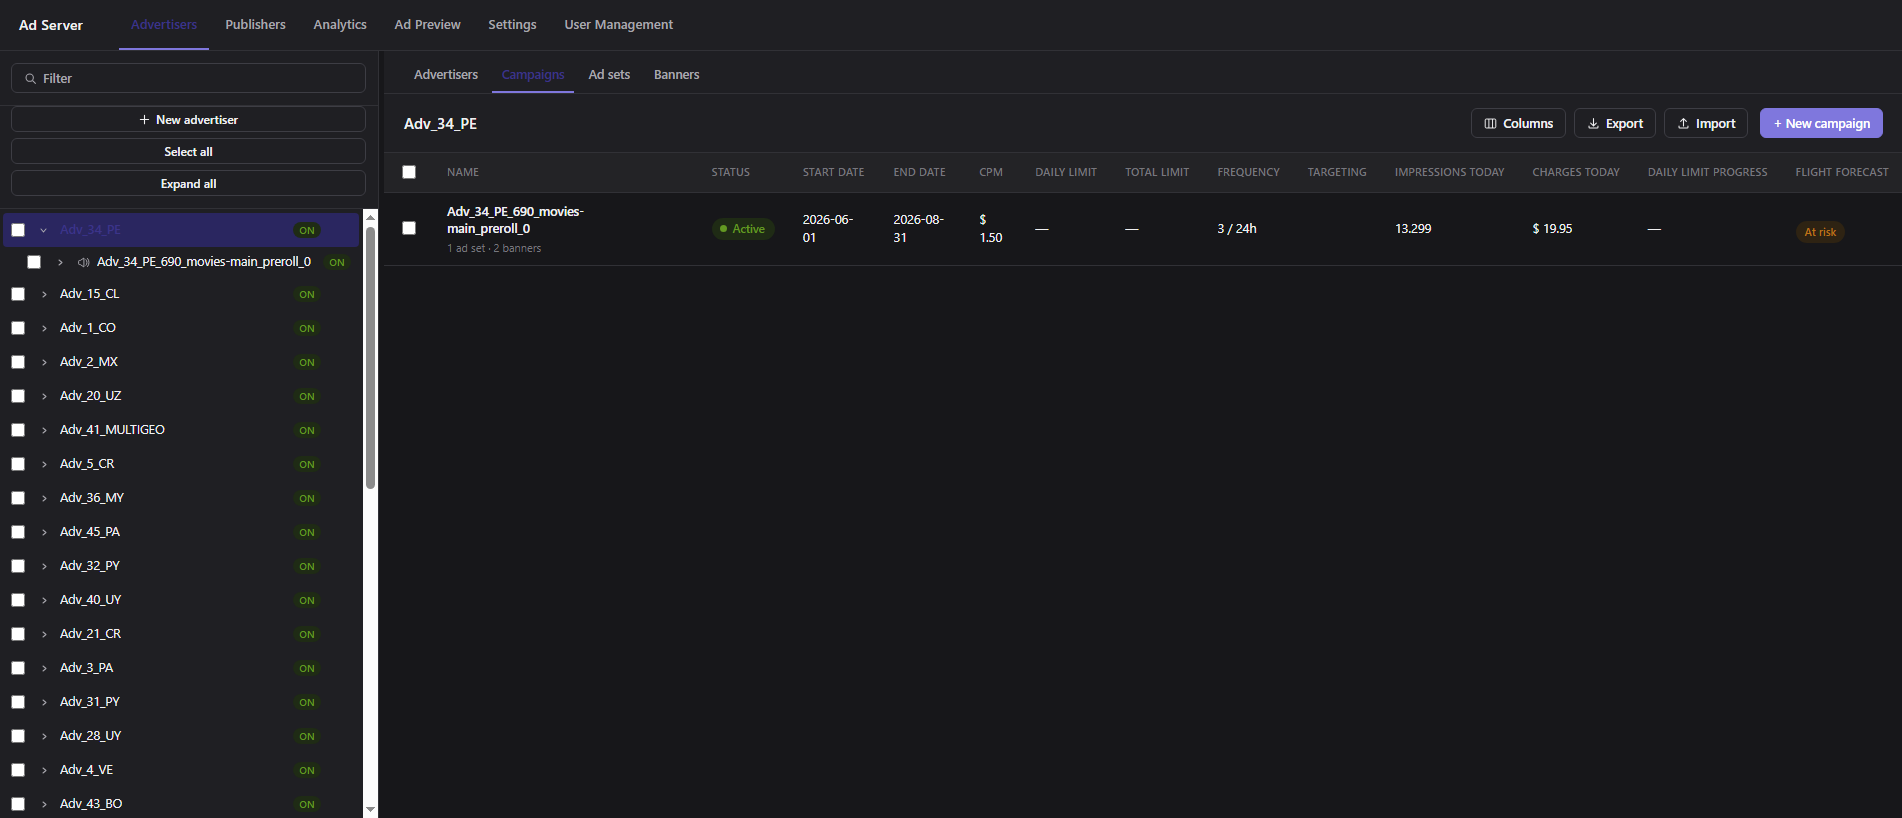Toggle ON badge for Adv_34_PE
This screenshot has width=1902, height=818.
click(307, 230)
